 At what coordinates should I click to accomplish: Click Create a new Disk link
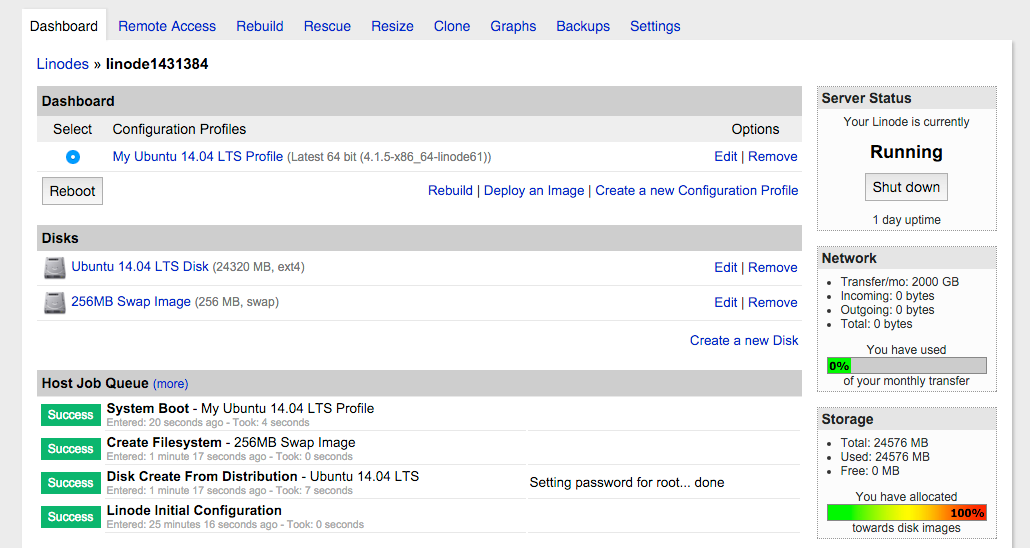coord(744,340)
